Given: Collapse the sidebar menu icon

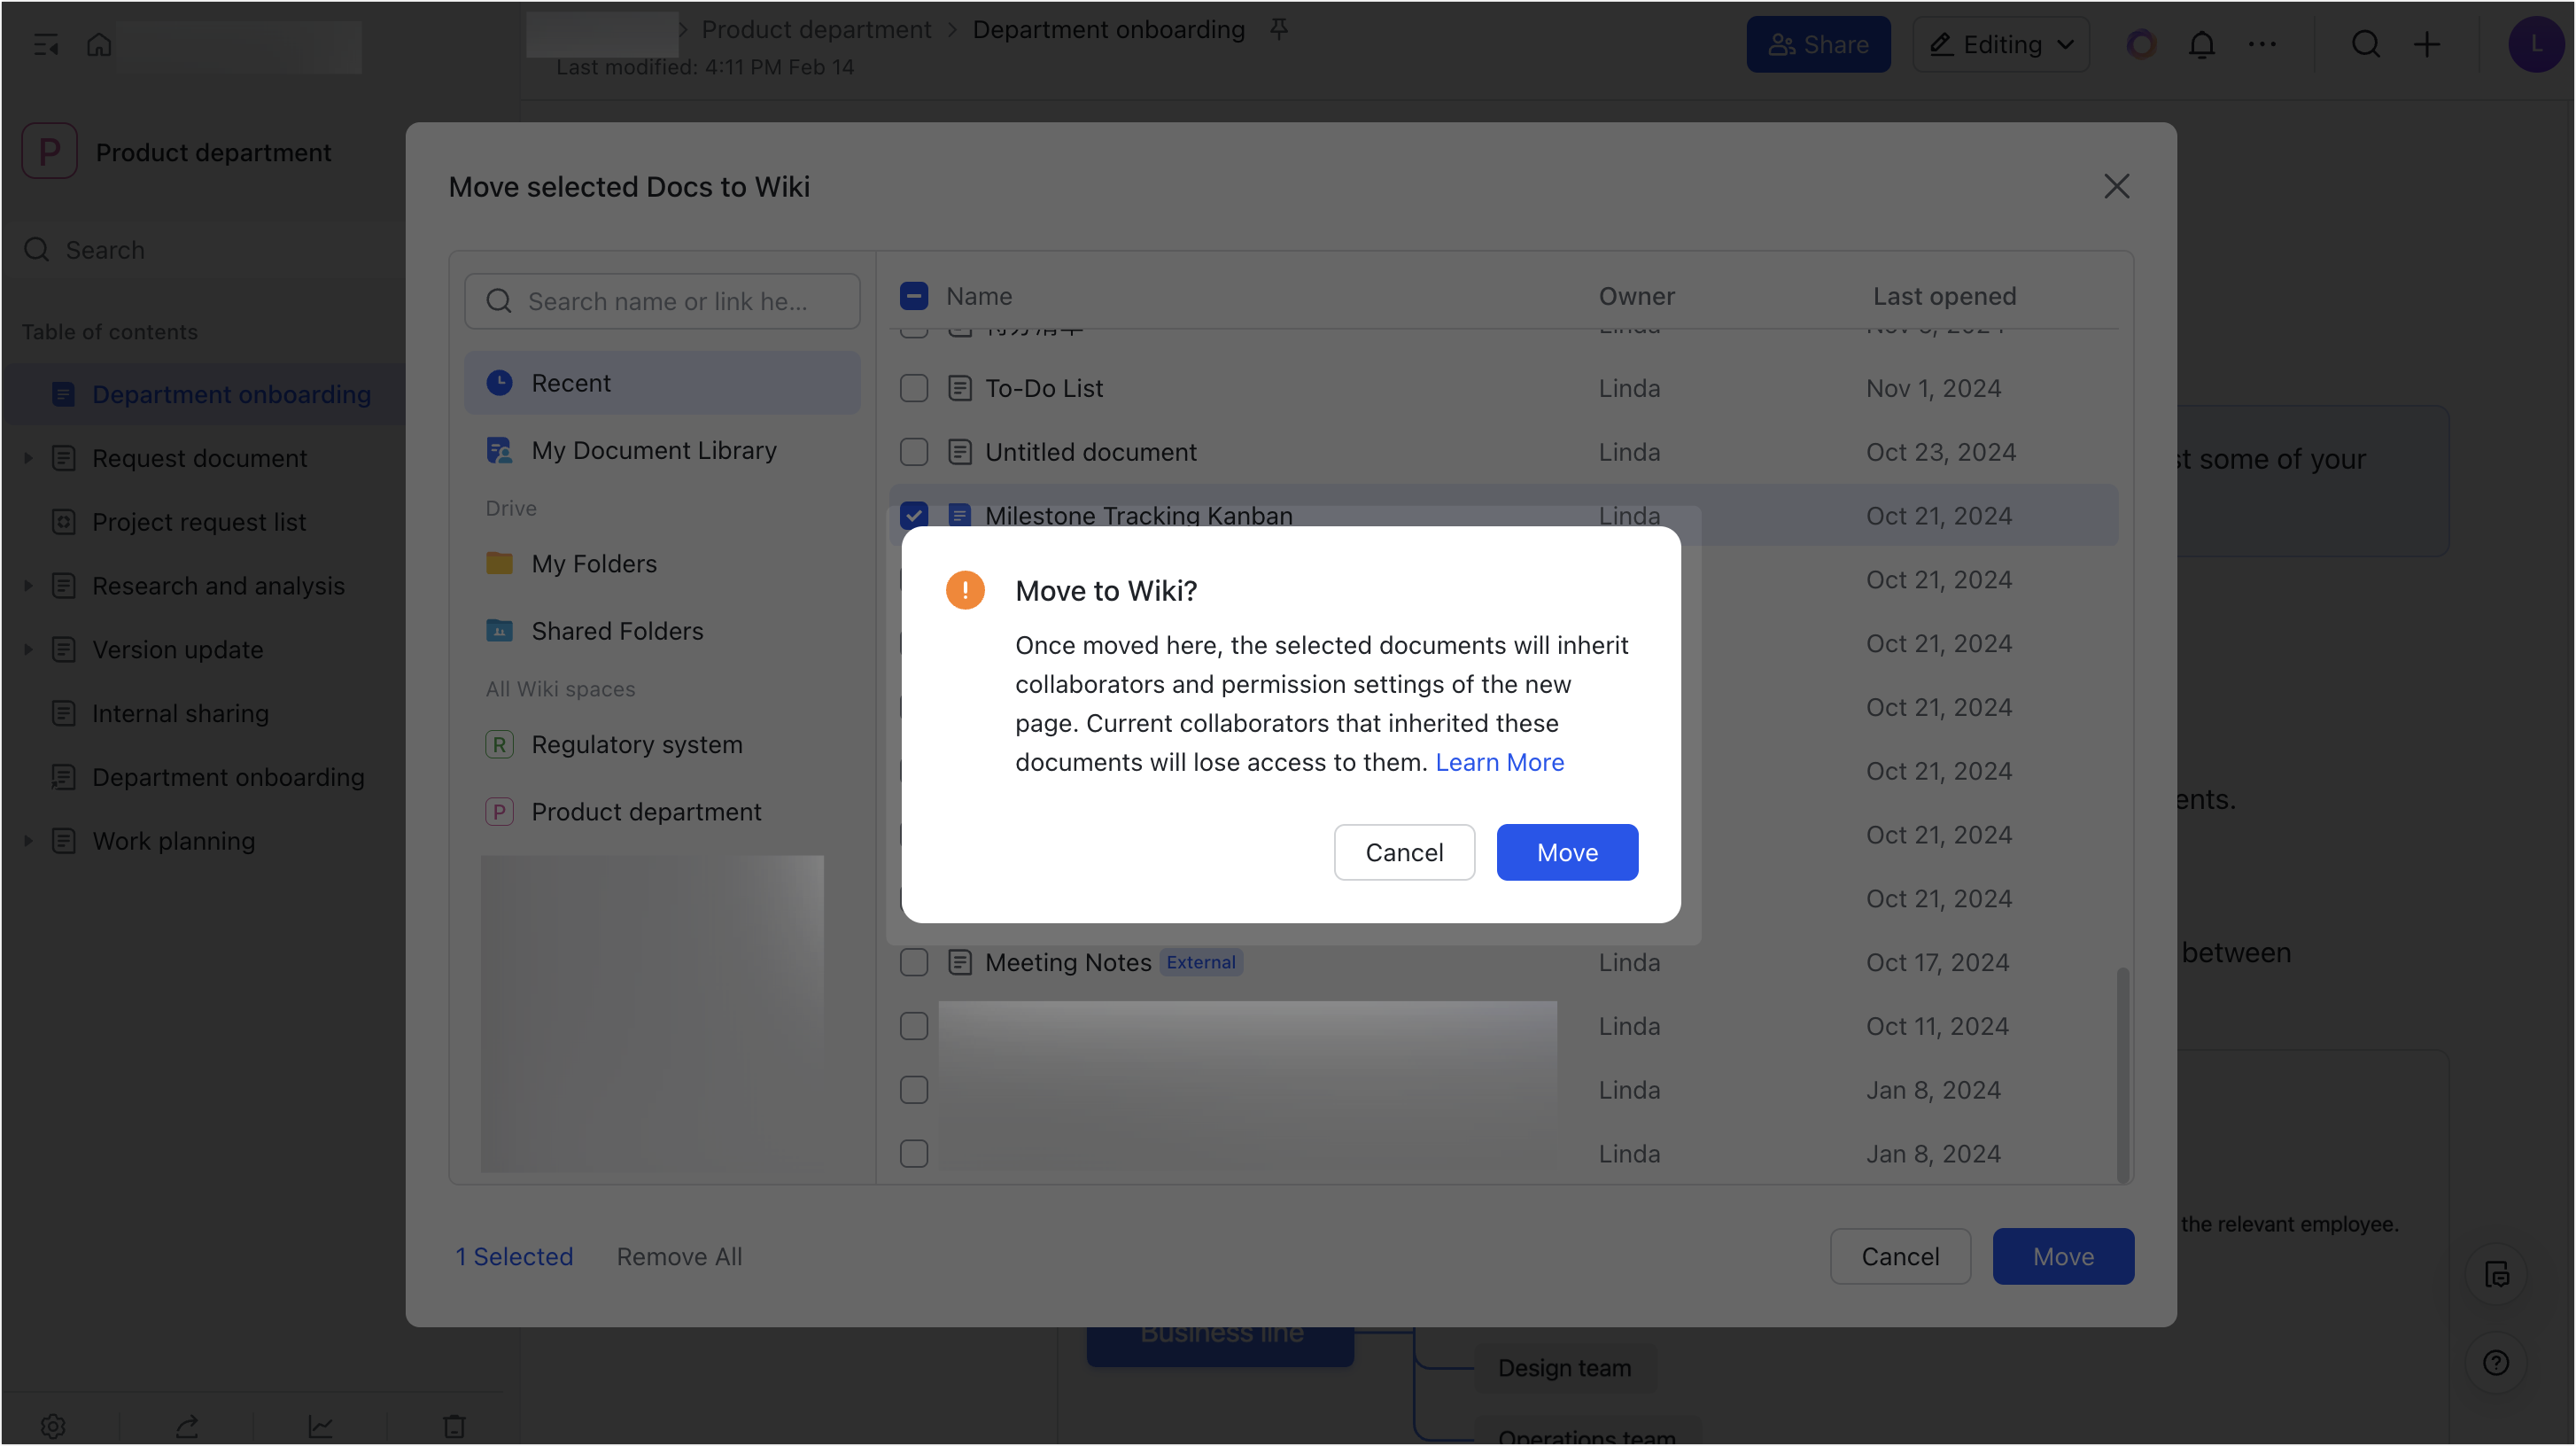Looking at the screenshot, I should tap(46, 44).
